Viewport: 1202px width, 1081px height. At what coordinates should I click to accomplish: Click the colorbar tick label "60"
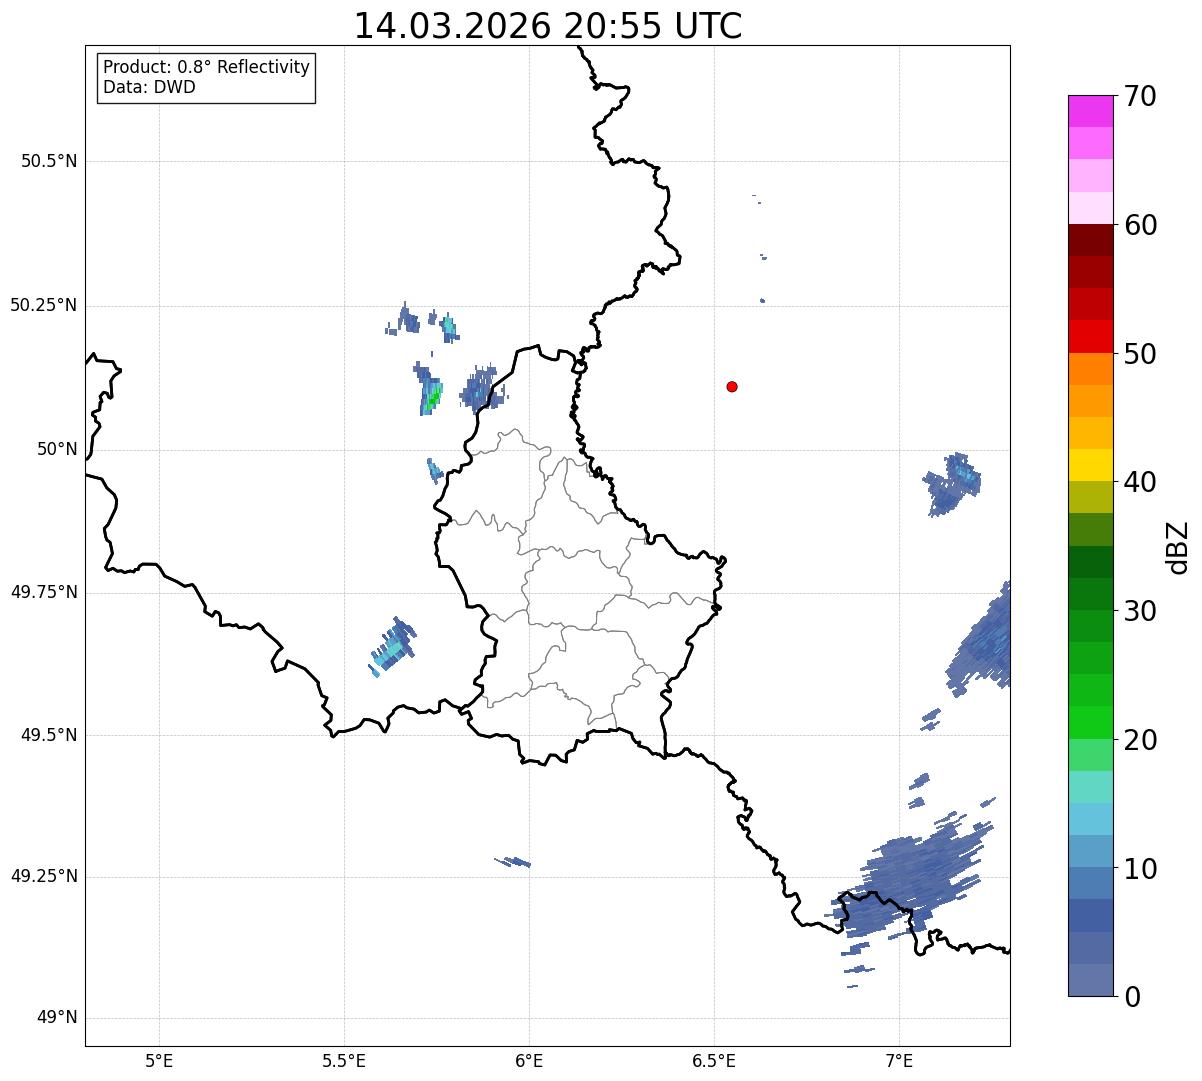1140,225
